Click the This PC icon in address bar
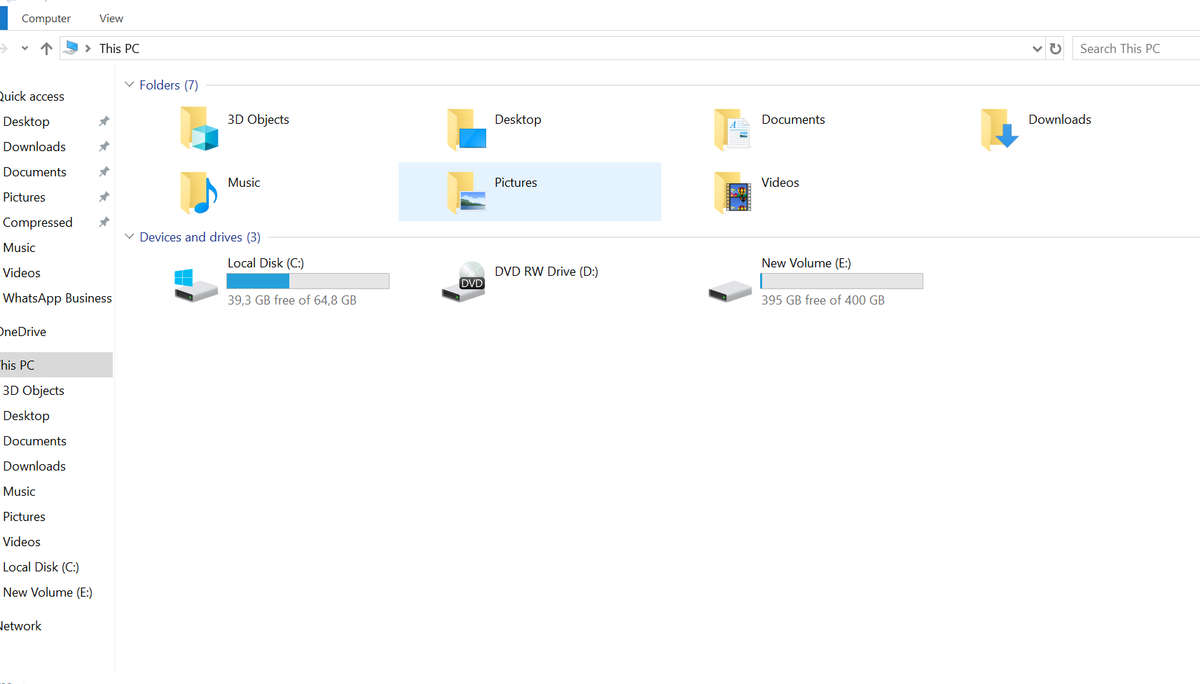 click(71, 47)
